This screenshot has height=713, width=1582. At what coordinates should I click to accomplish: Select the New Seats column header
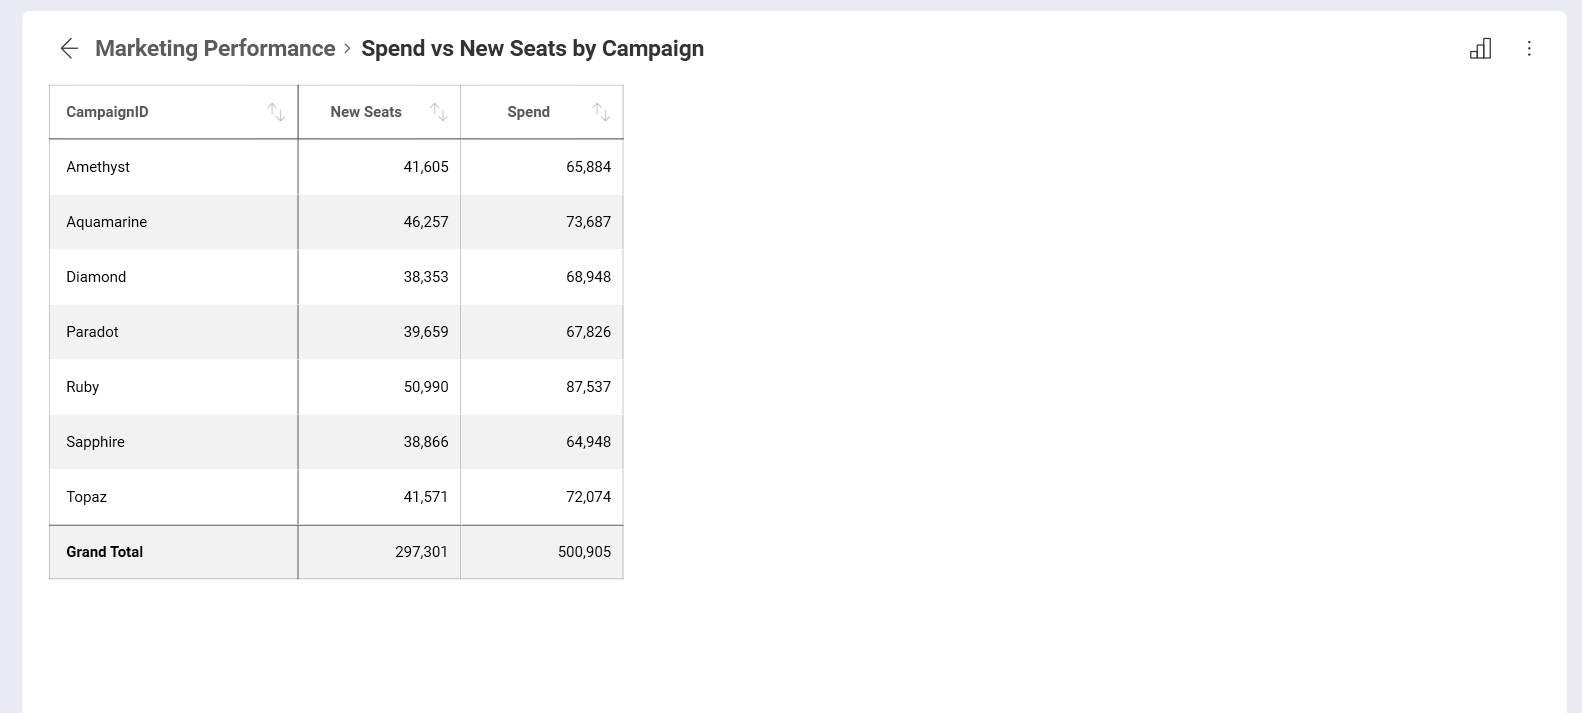(x=379, y=112)
